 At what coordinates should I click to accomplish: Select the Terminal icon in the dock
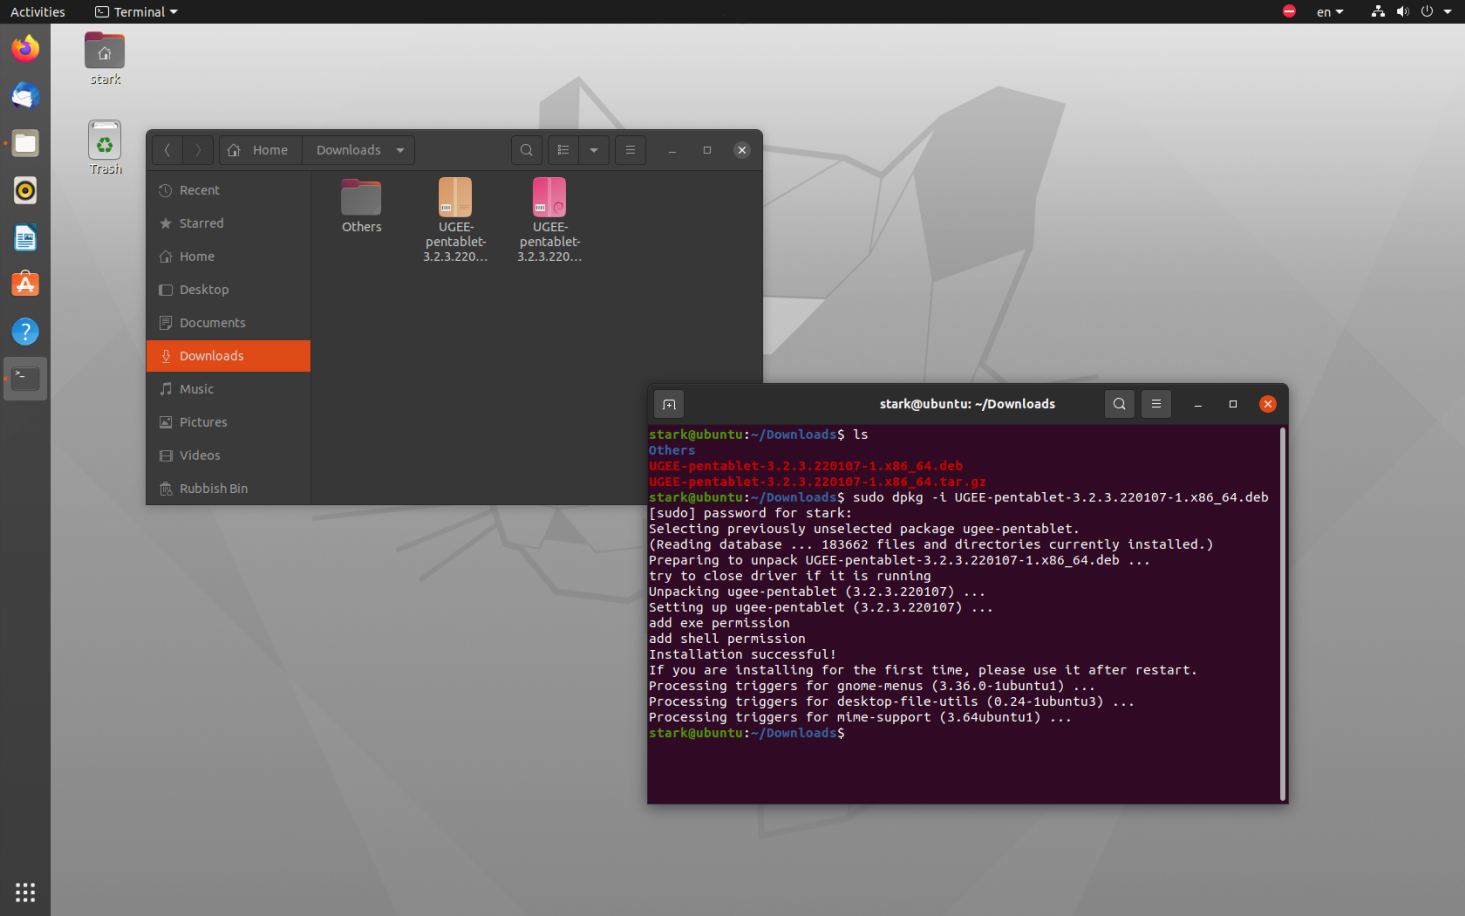25,378
